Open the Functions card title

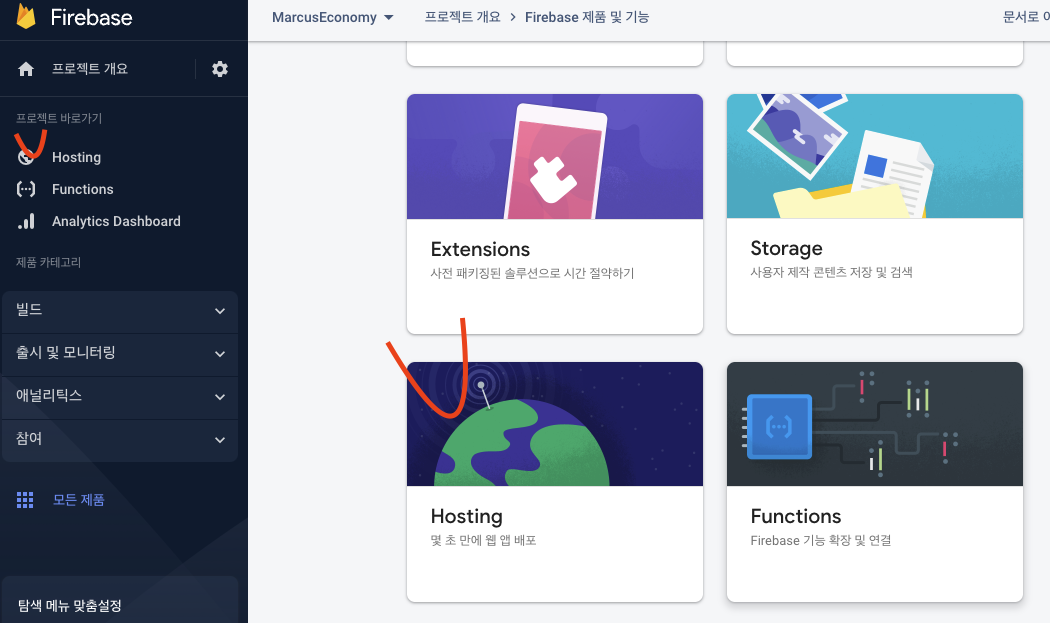[796, 516]
